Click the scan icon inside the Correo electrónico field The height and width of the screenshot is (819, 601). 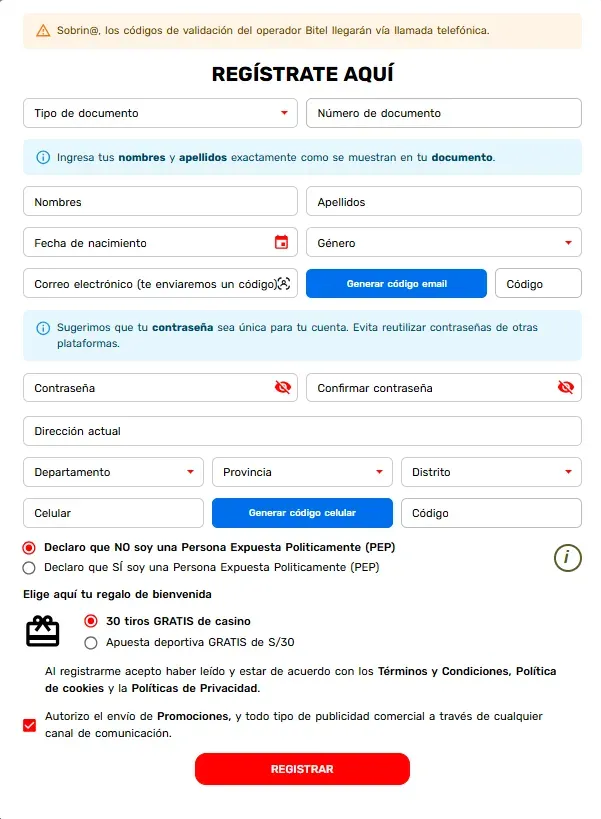point(282,284)
